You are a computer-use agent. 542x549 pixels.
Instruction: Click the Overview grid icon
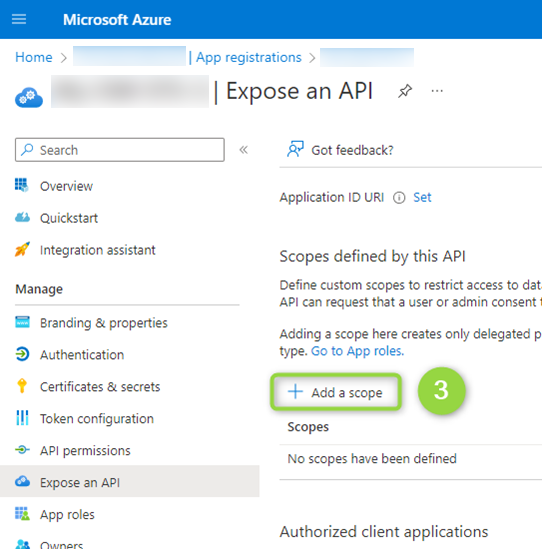(22, 185)
